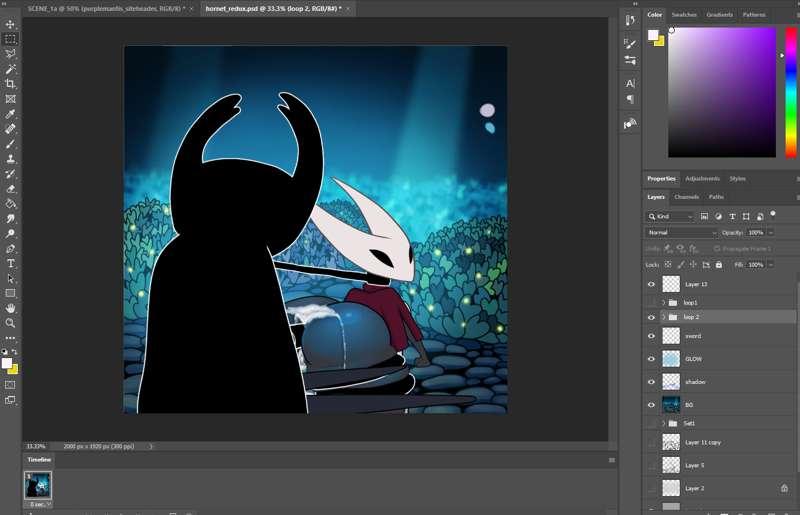The height and width of the screenshot is (515, 800).
Task: Select the Smudge tool
Action: [10, 218]
